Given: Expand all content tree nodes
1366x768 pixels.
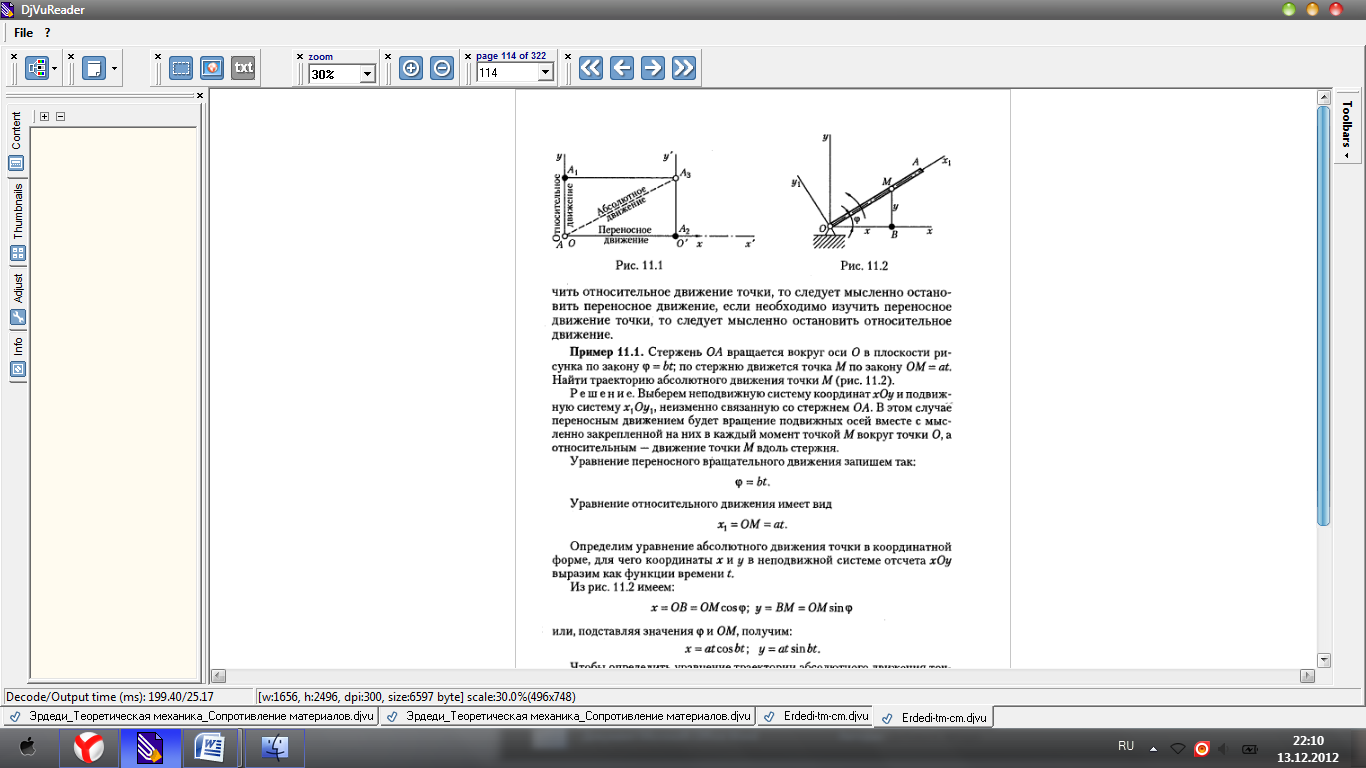Looking at the screenshot, I should (45, 117).
